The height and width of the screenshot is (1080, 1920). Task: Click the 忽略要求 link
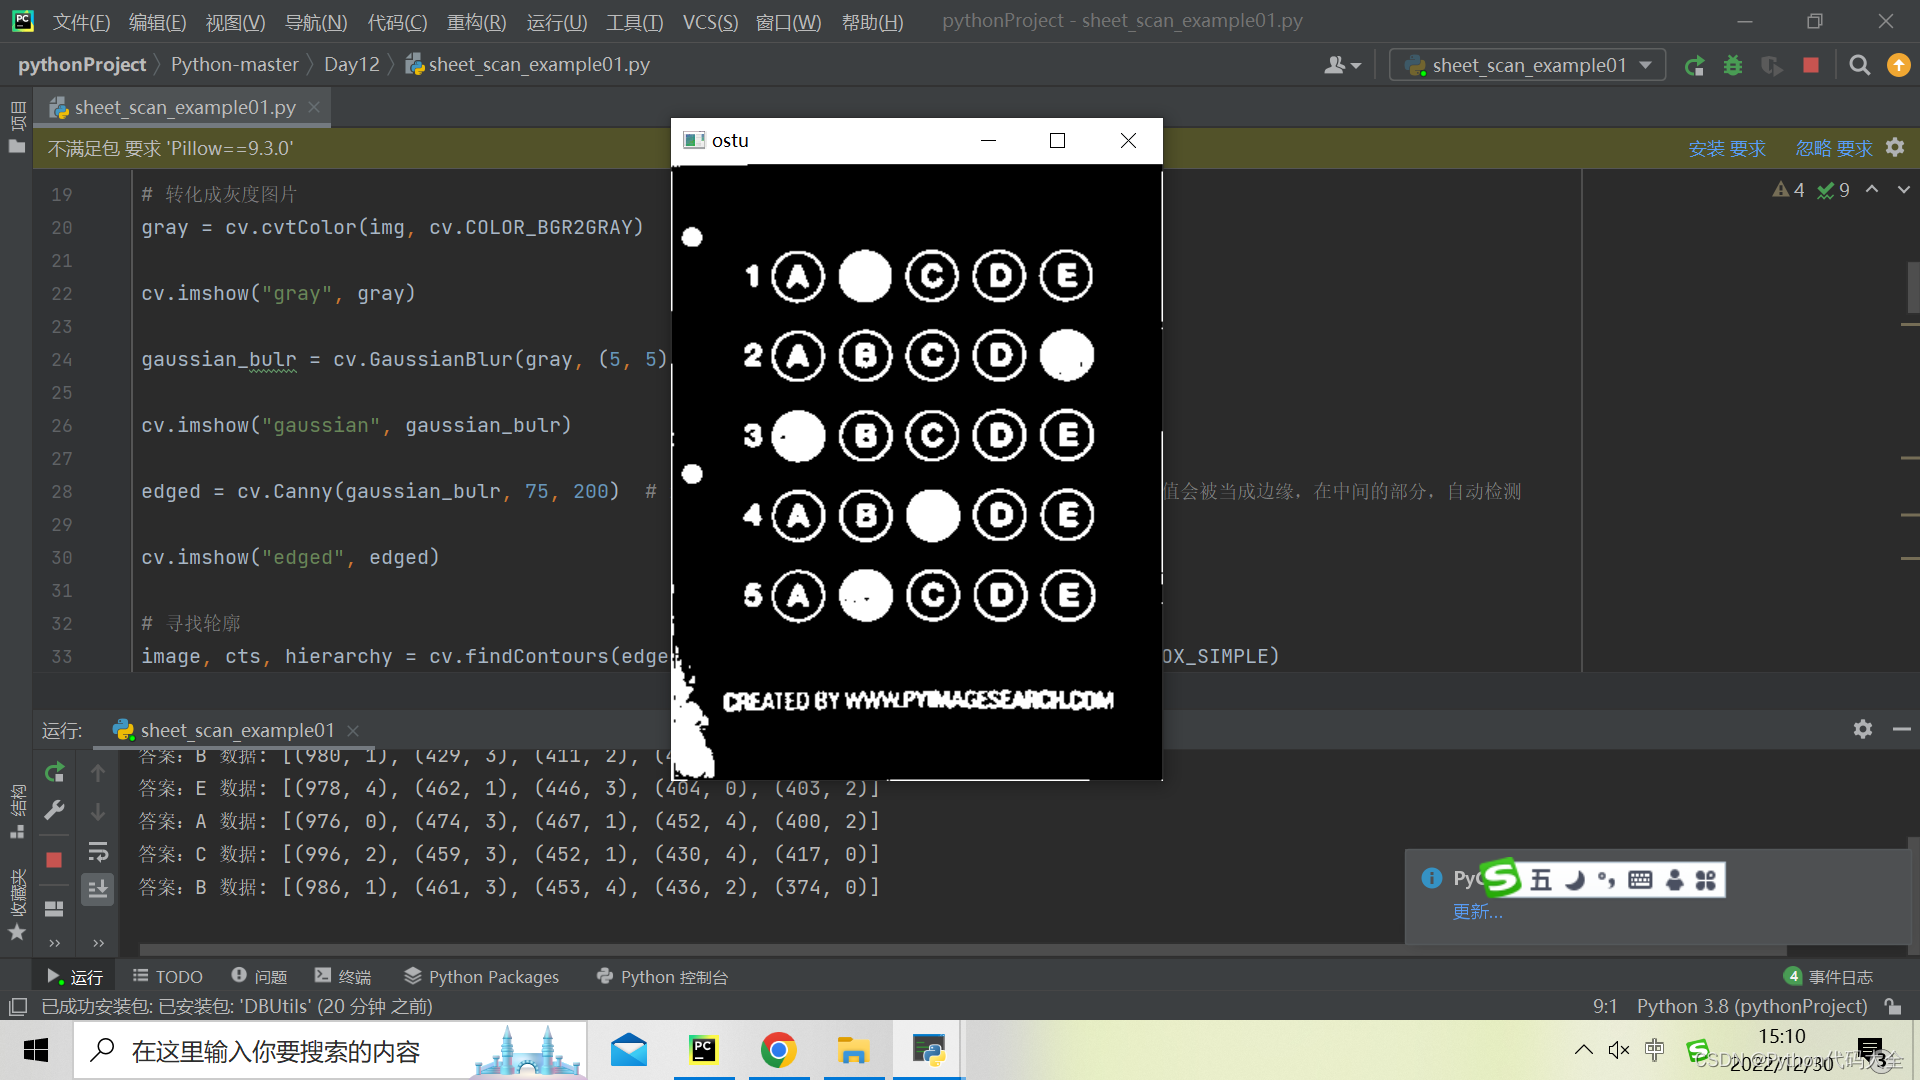(1833, 149)
